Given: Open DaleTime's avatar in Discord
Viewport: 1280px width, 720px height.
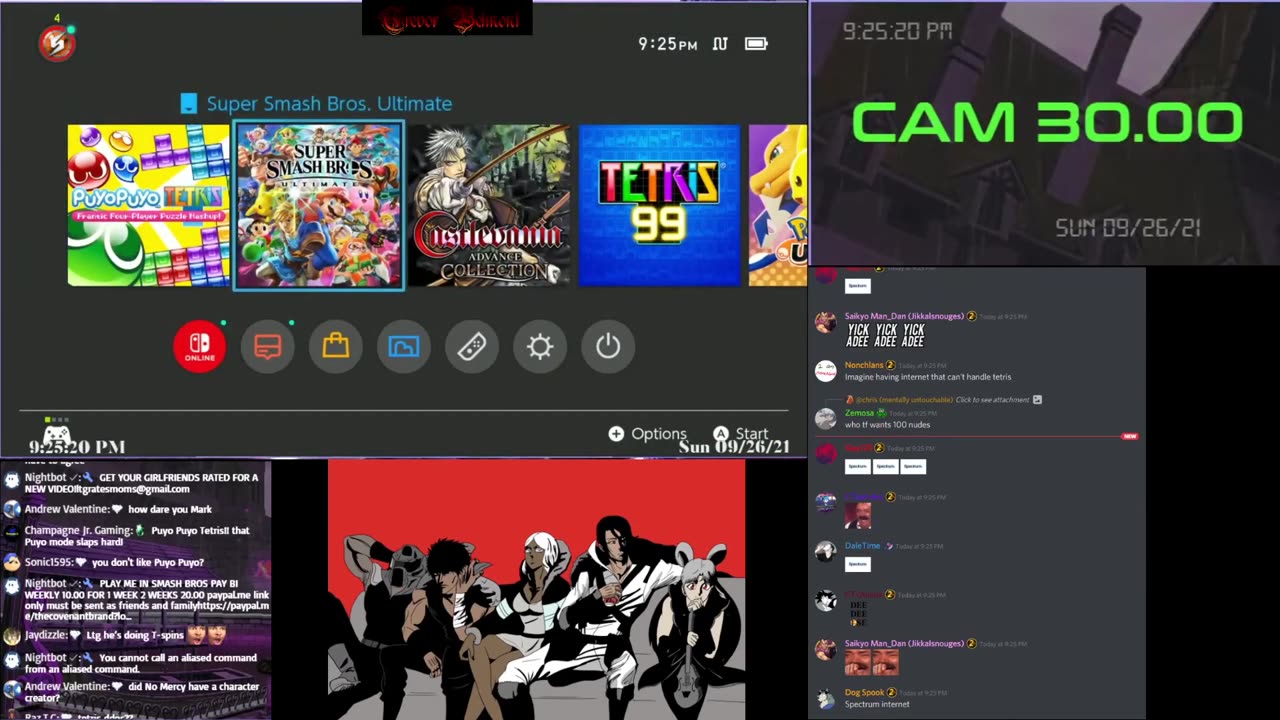Looking at the screenshot, I should point(825,551).
